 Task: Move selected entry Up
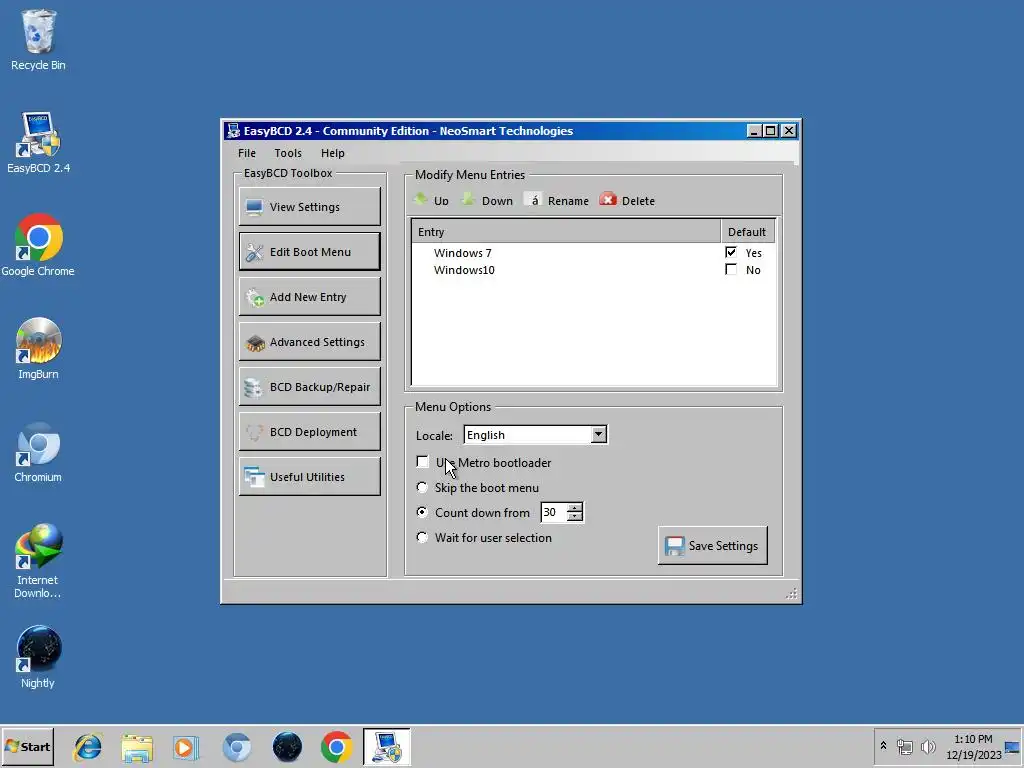[x=432, y=200]
